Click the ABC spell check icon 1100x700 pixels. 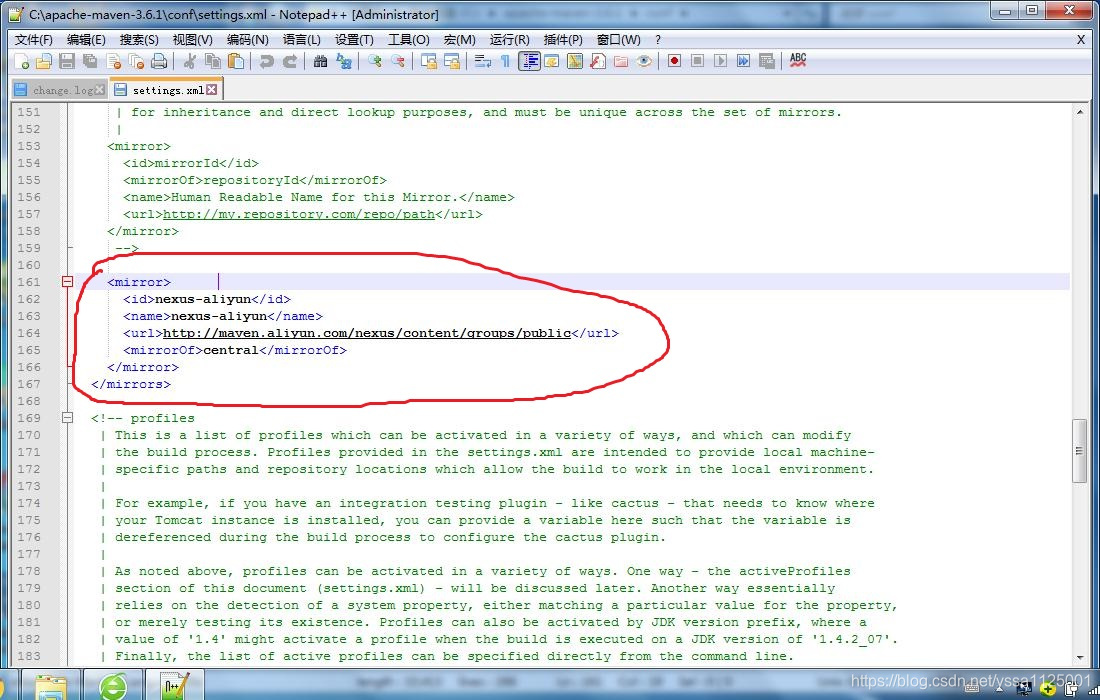[x=798, y=62]
